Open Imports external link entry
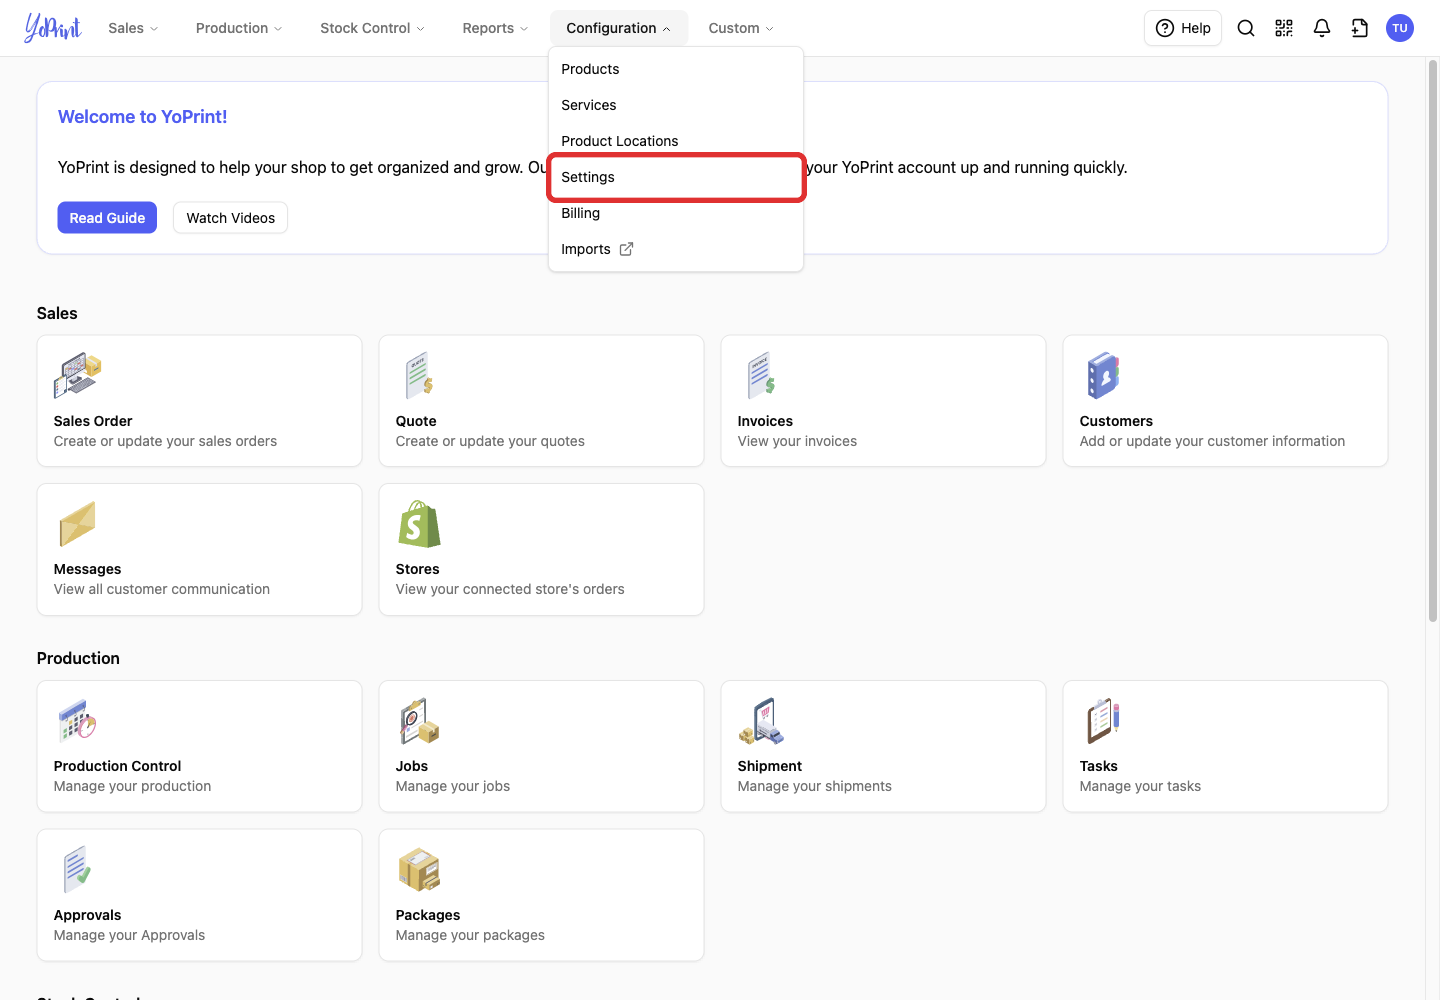The height and width of the screenshot is (1000, 1440). pos(676,249)
